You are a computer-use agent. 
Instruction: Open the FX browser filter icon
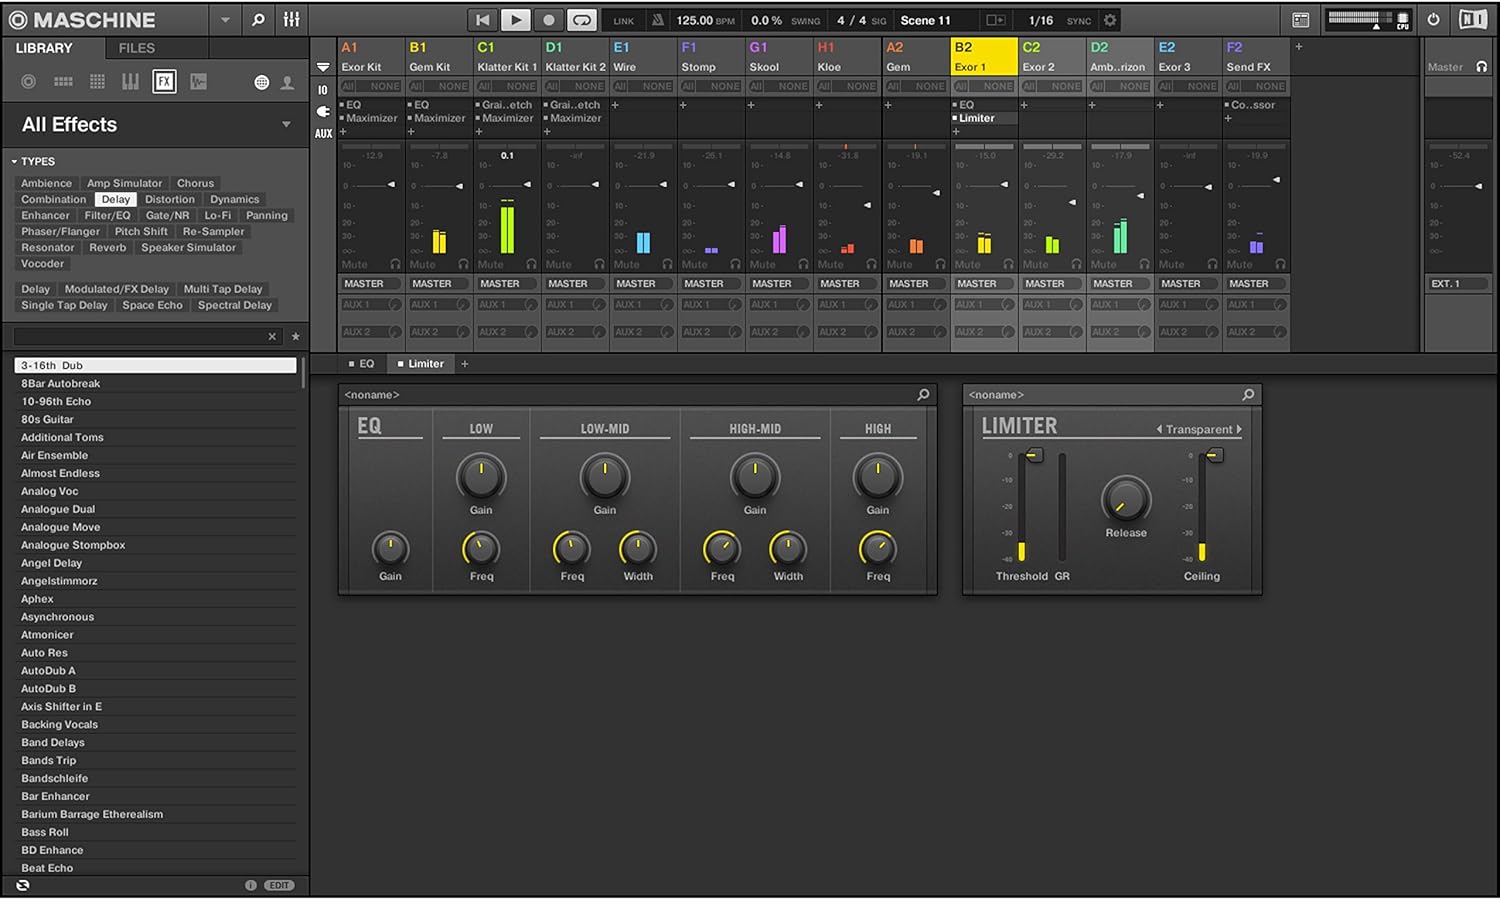pos(164,81)
